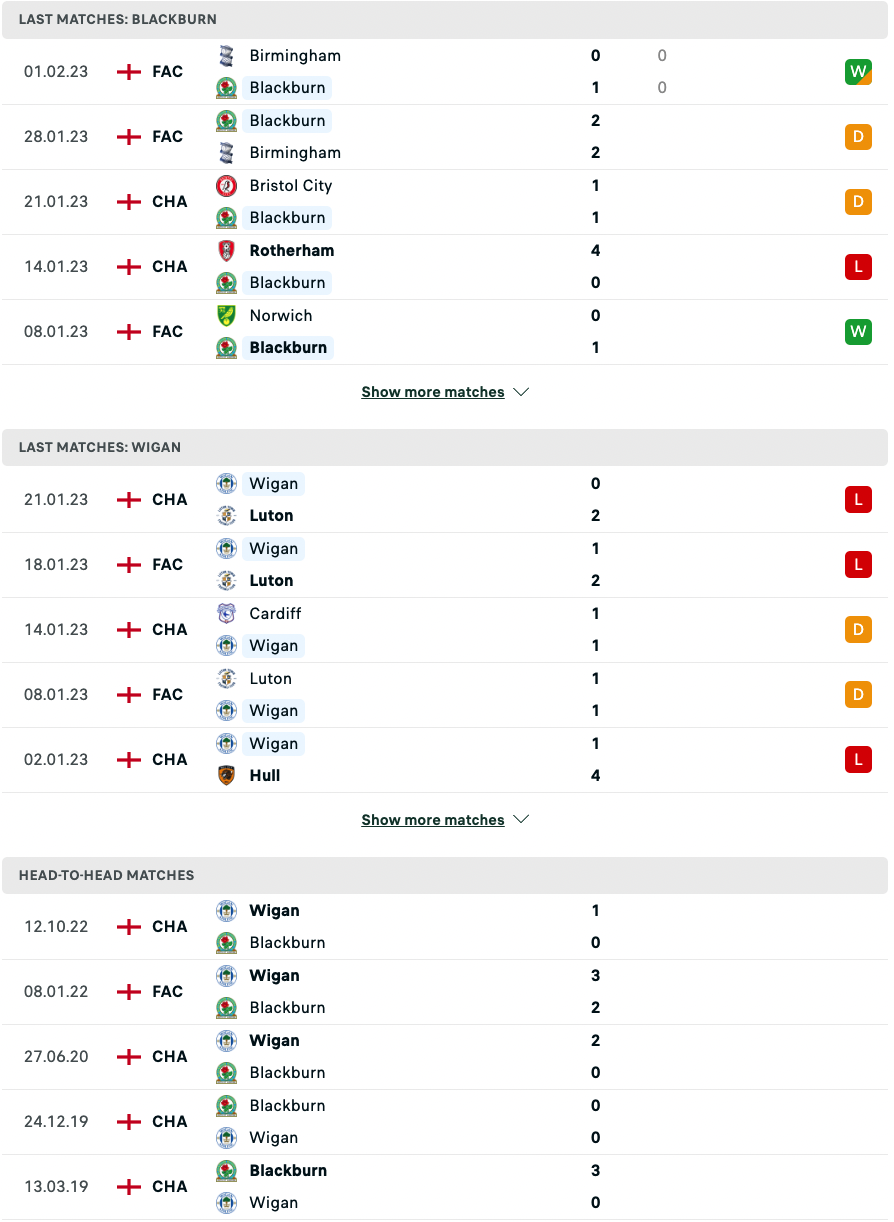The width and height of the screenshot is (894, 1222).
Task: Click the Norwich club crest icon
Action: [x=227, y=316]
